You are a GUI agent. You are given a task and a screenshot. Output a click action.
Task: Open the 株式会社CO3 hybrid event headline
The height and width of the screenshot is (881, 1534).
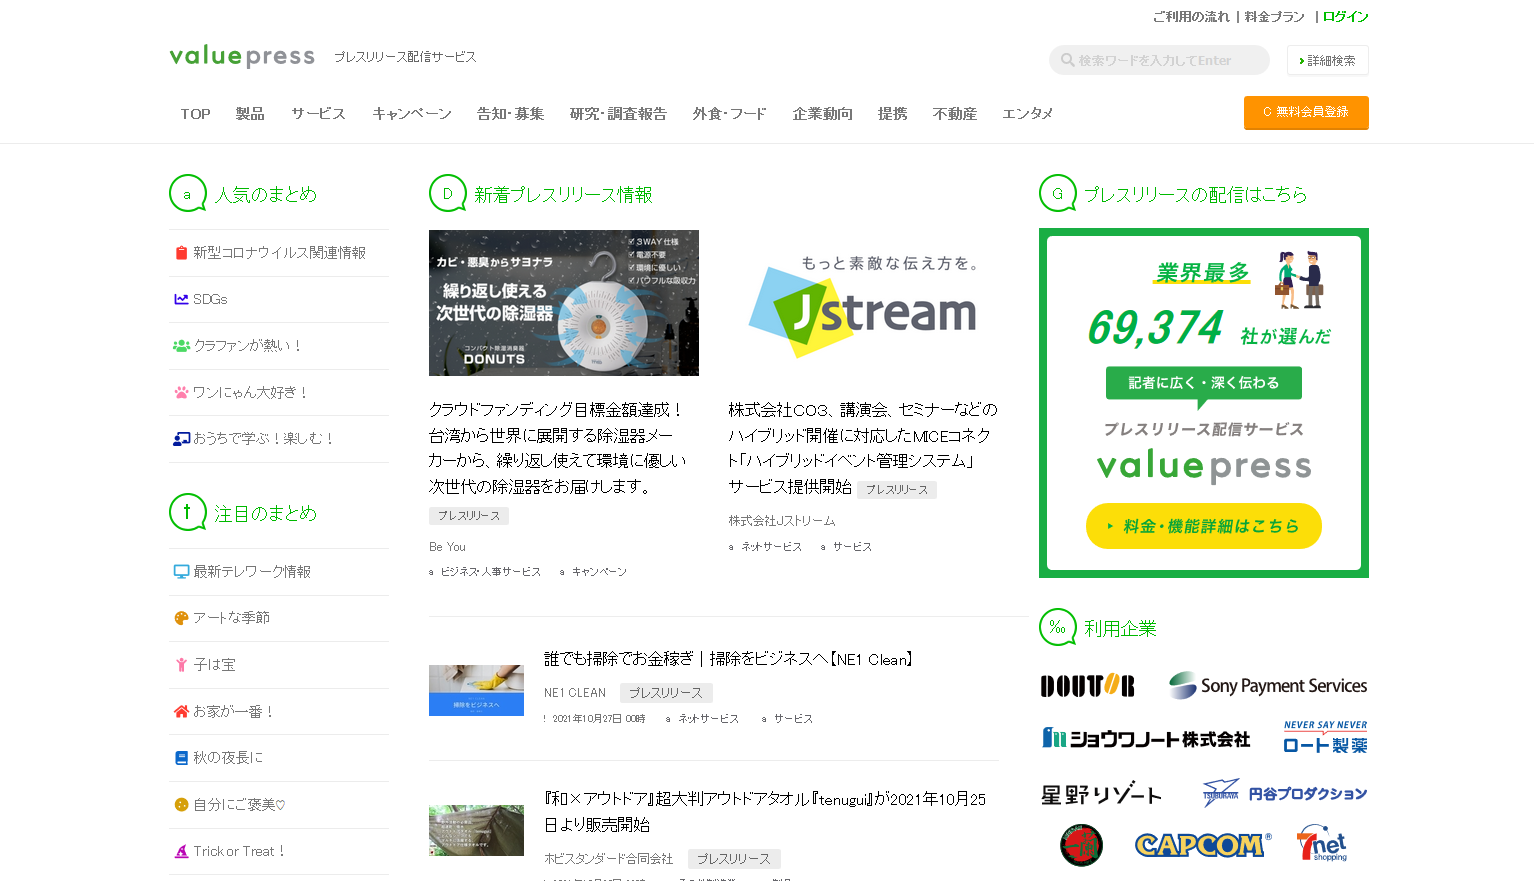(862, 448)
